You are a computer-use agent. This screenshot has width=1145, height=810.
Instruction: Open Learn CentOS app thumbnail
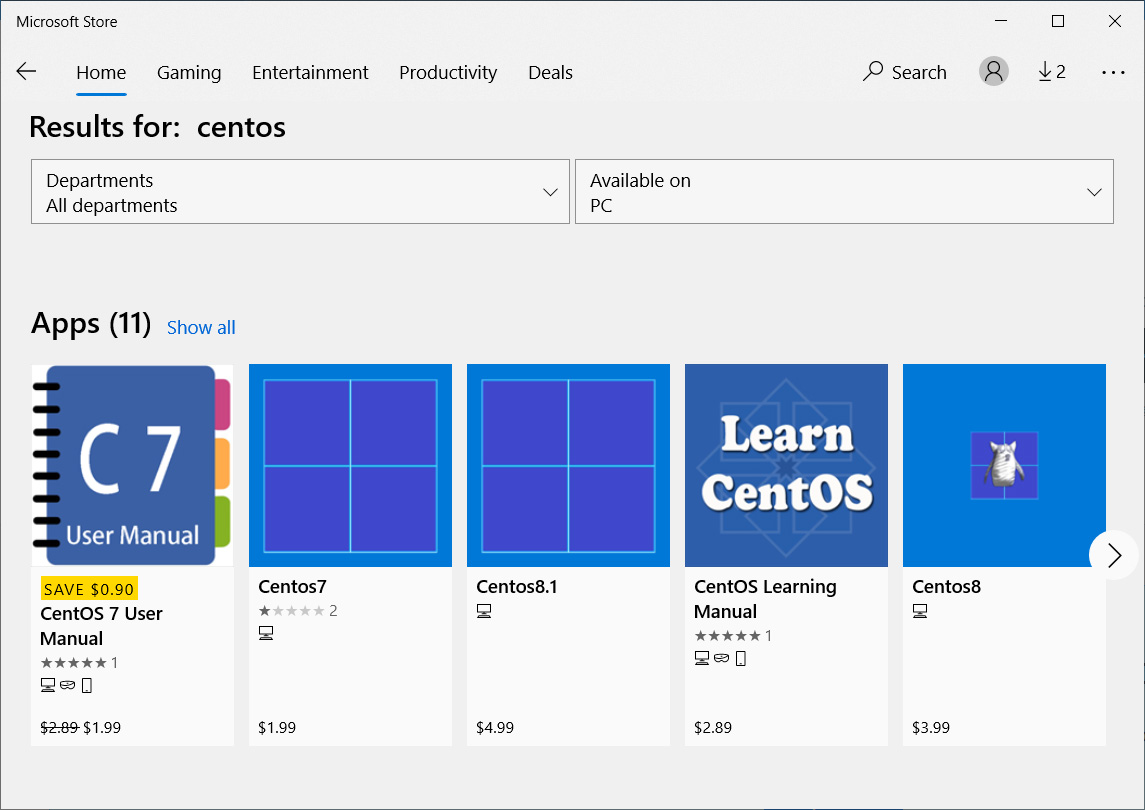click(x=786, y=465)
